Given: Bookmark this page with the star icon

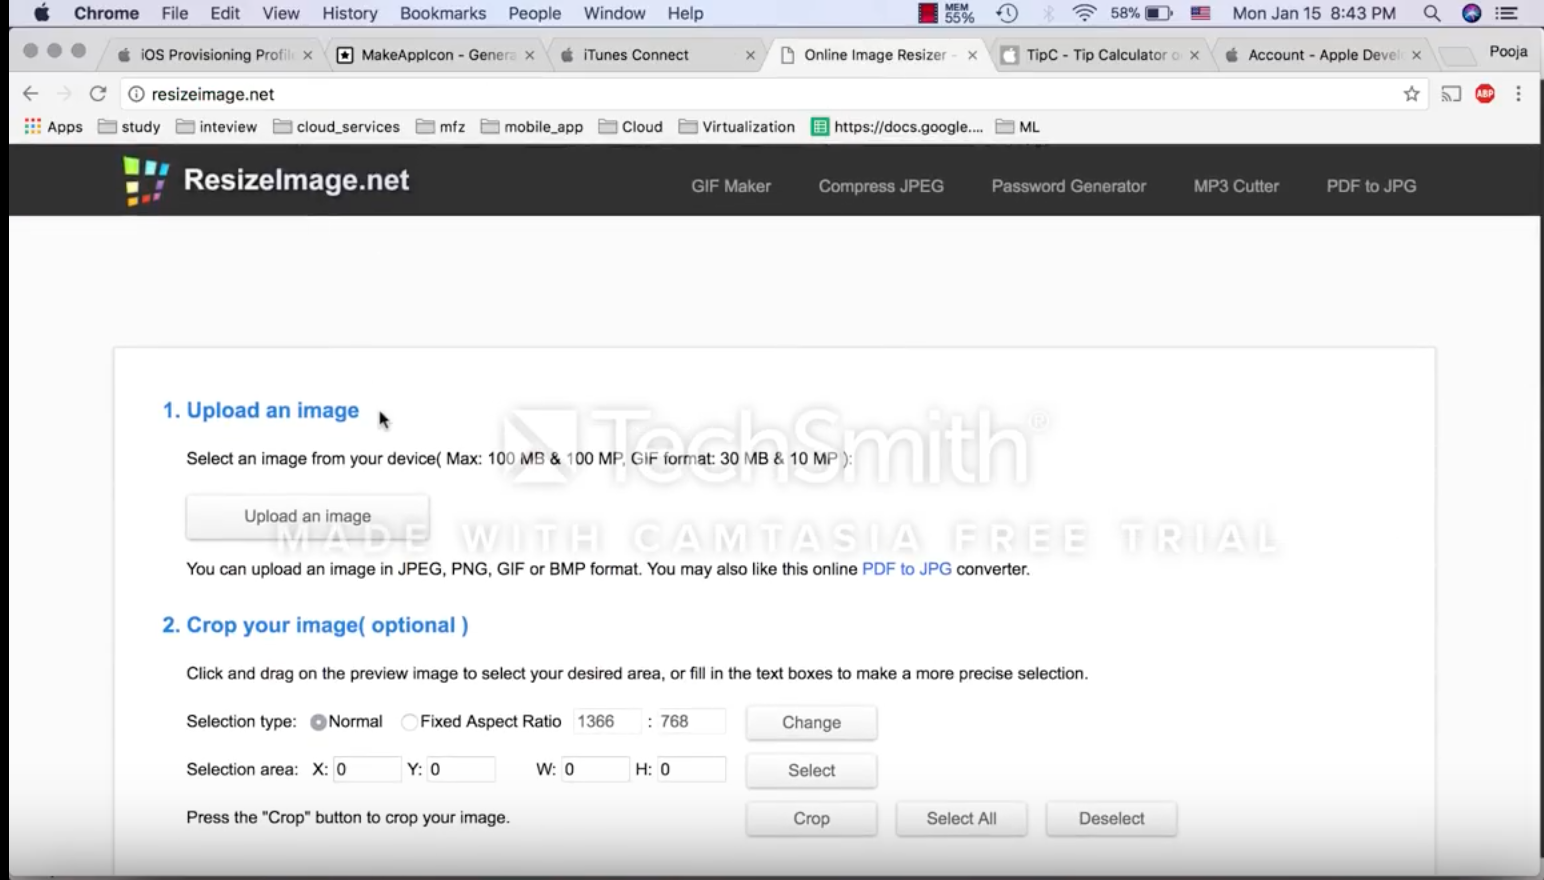Looking at the screenshot, I should click(1411, 94).
